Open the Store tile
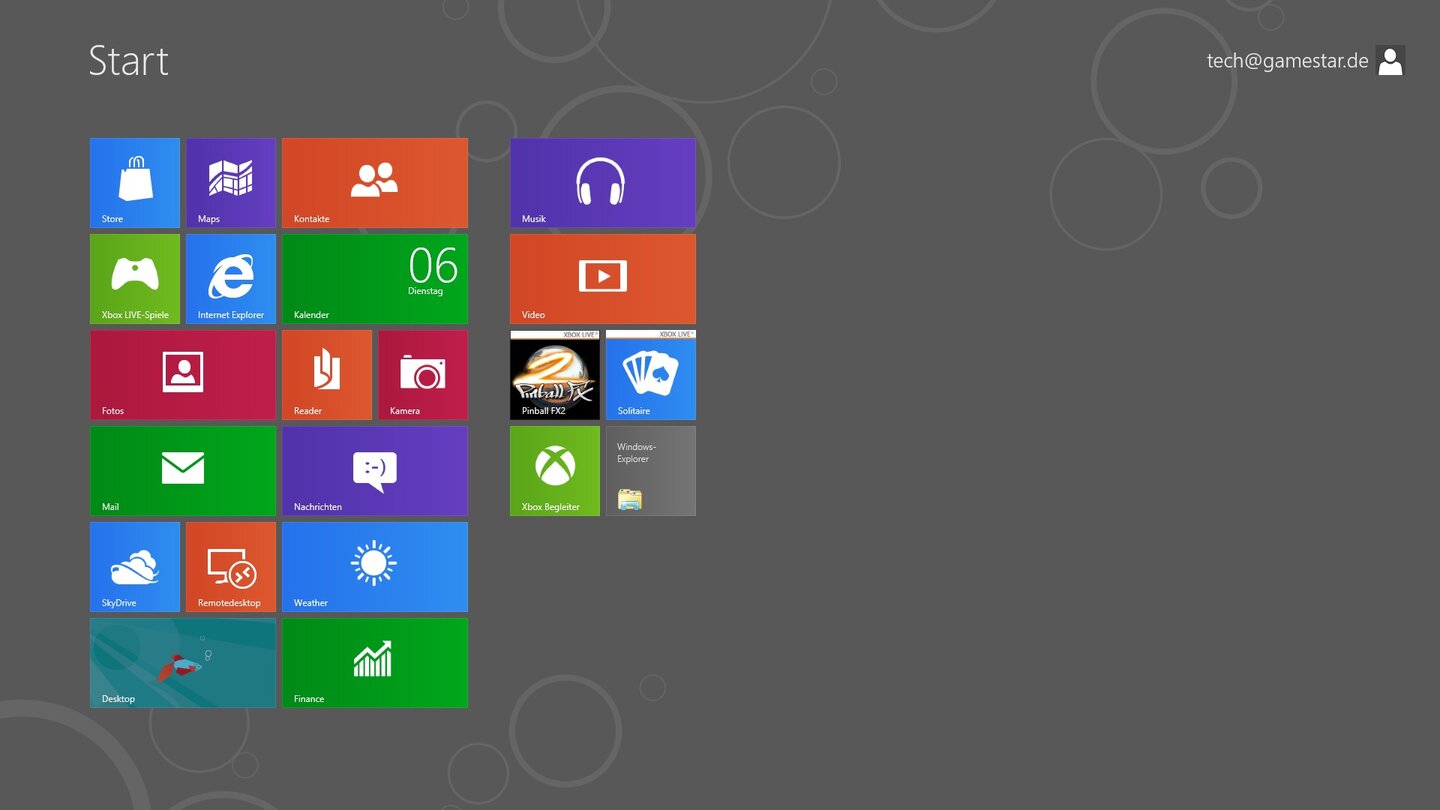Image resolution: width=1440 pixels, height=810 pixels. point(135,183)
